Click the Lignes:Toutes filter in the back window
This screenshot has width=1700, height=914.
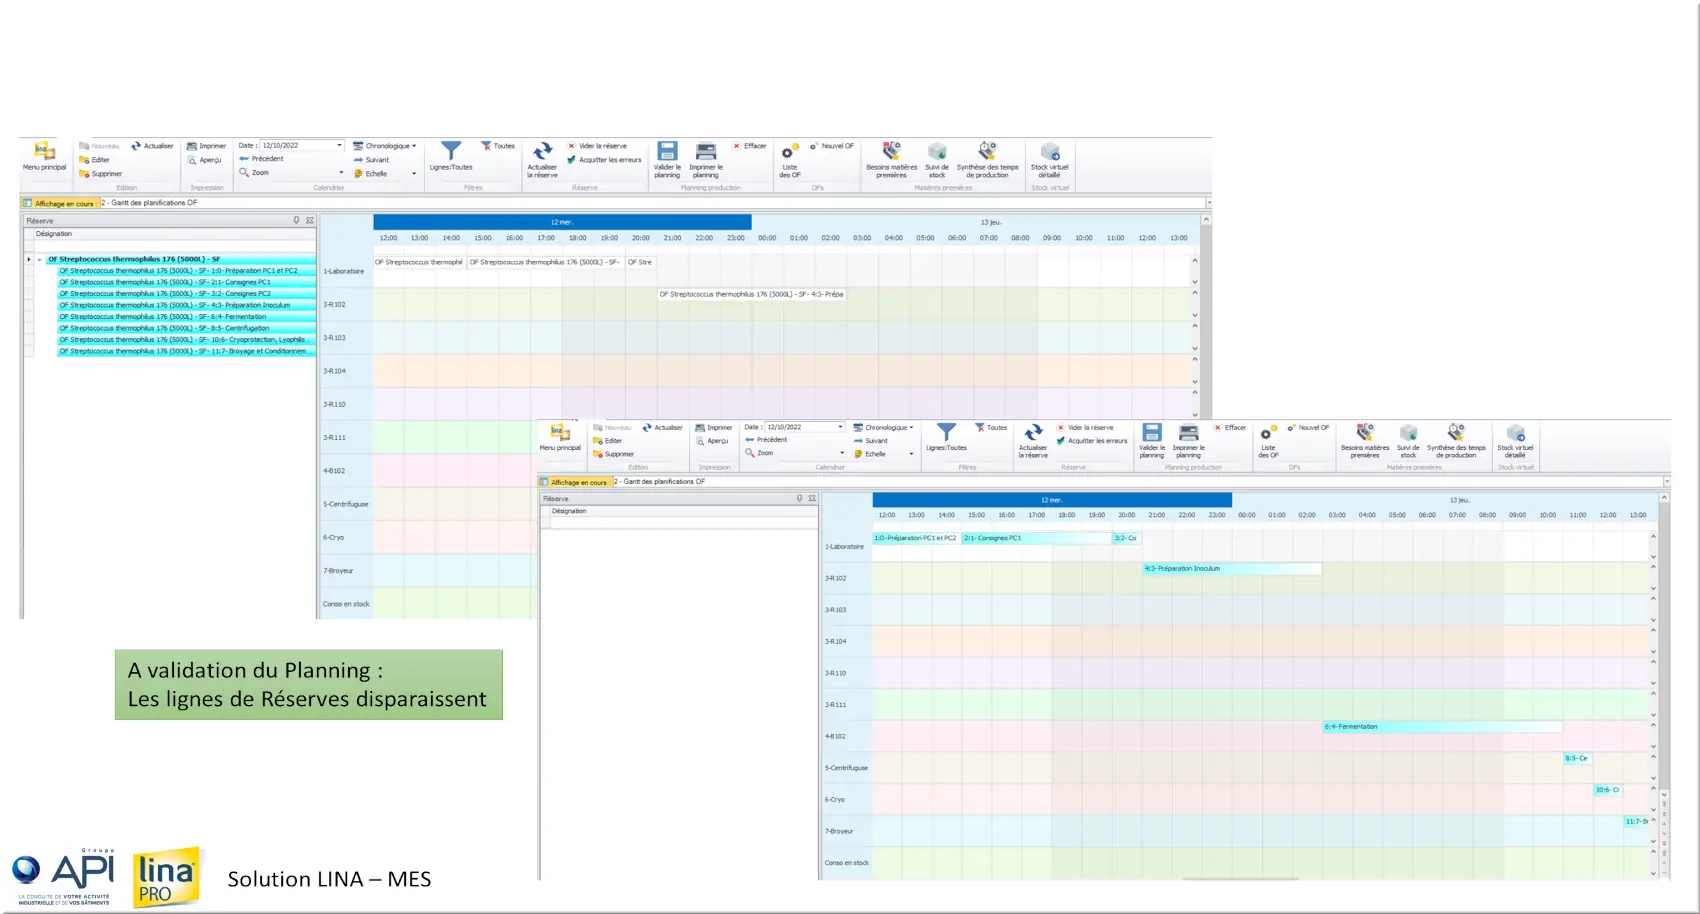[x=451, y=157]
